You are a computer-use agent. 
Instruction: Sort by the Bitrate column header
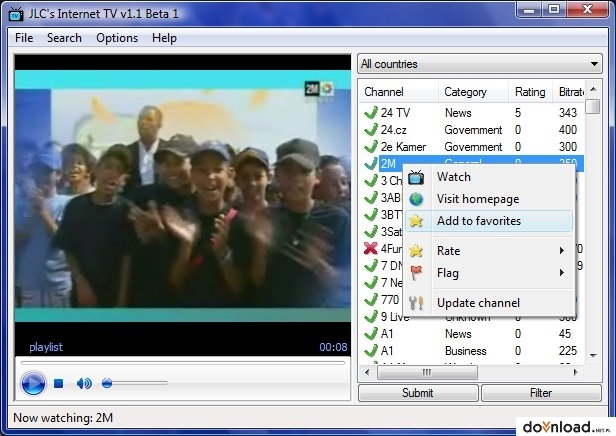click(x=569, y=92)
